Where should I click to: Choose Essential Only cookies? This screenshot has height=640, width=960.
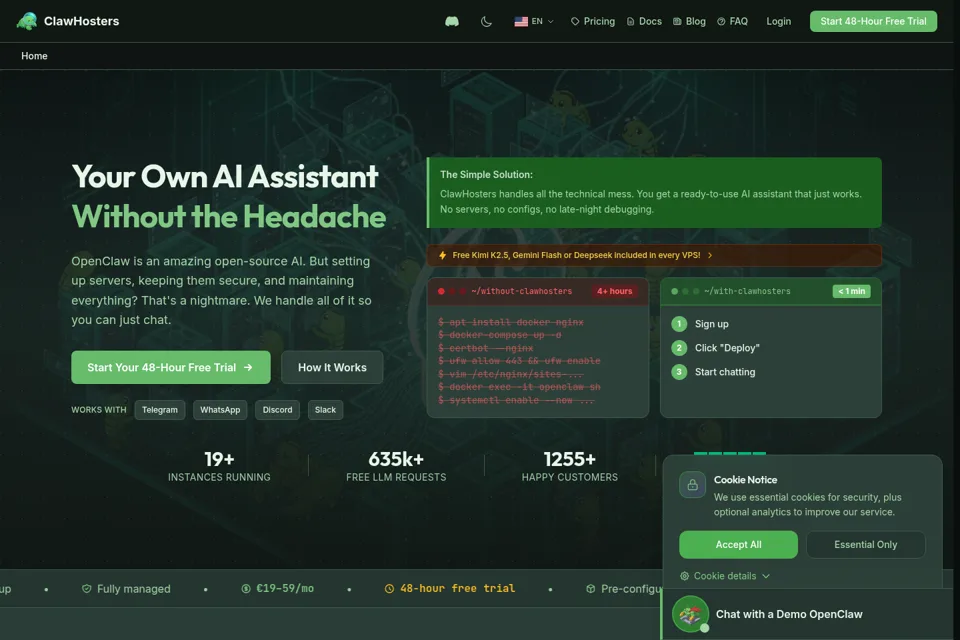click(865, 544)
